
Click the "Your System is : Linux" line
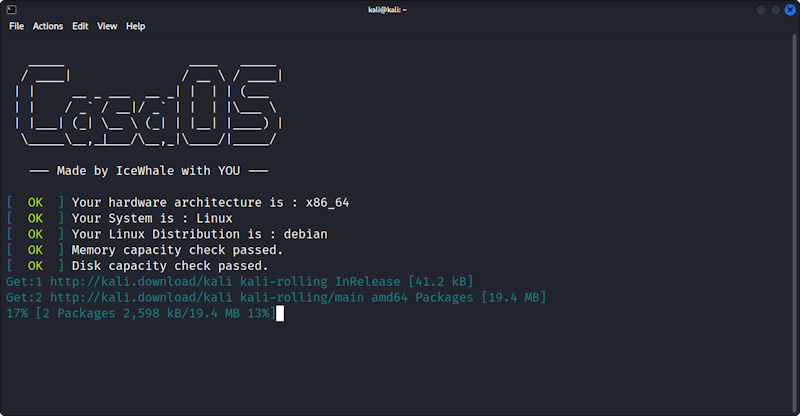pyautogui.click(x=152, y=218)
